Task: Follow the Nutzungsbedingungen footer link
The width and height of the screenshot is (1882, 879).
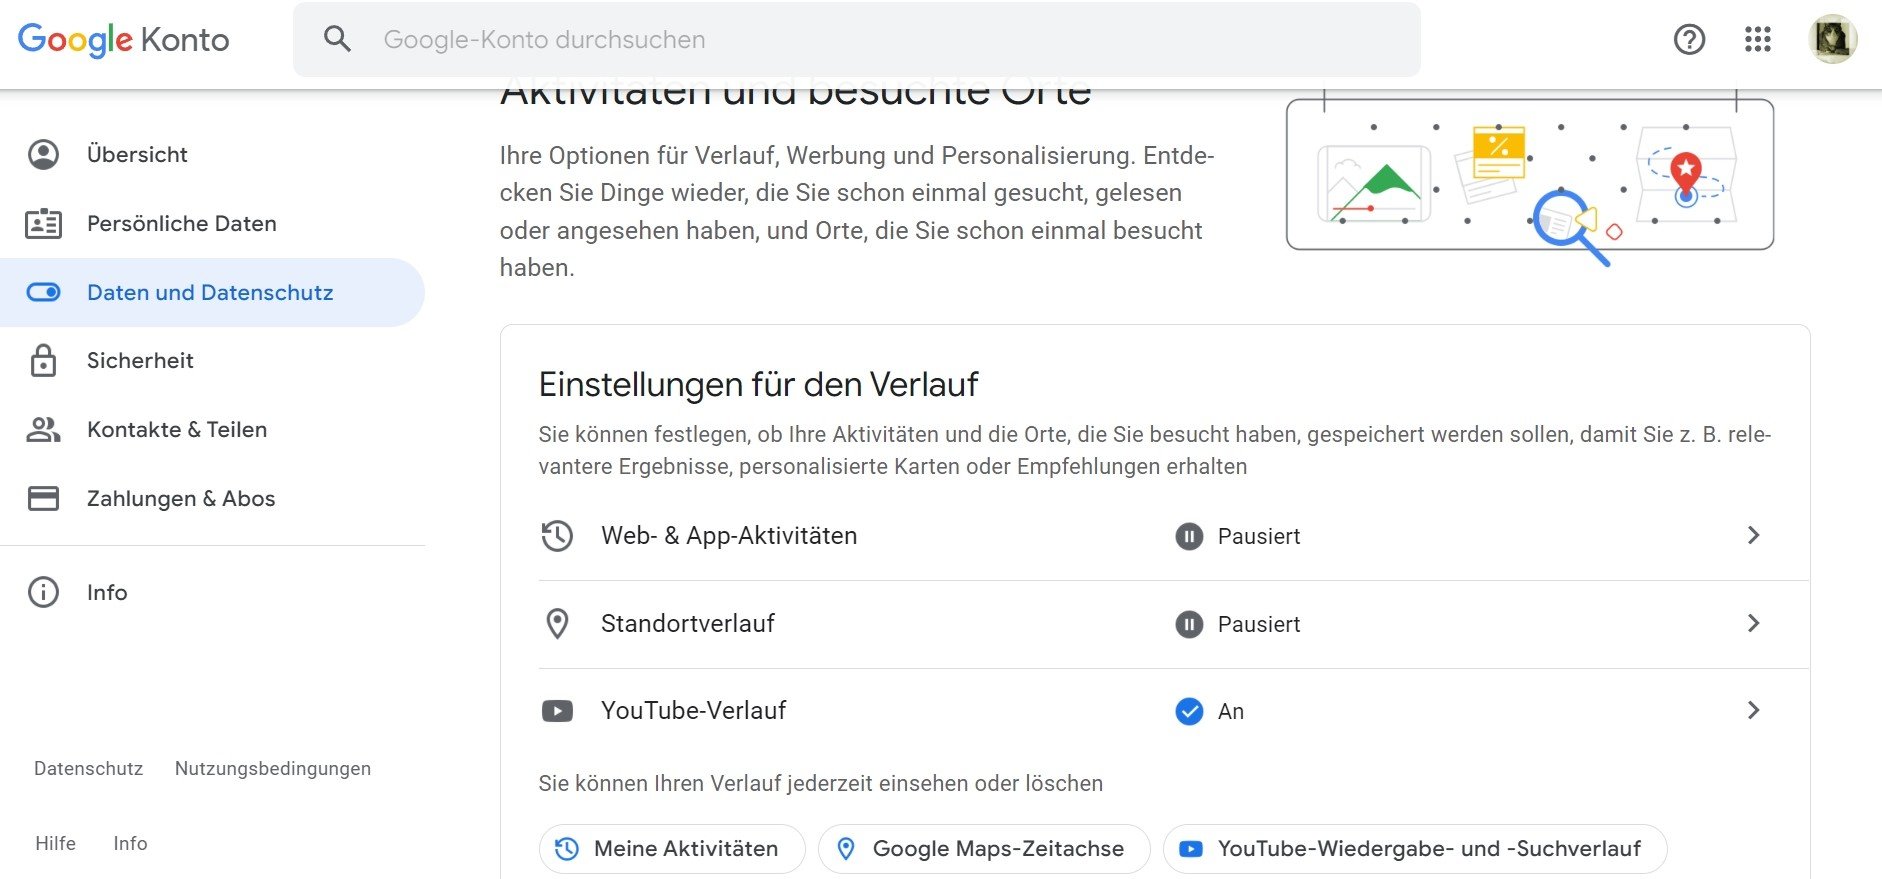Action: 273,769
